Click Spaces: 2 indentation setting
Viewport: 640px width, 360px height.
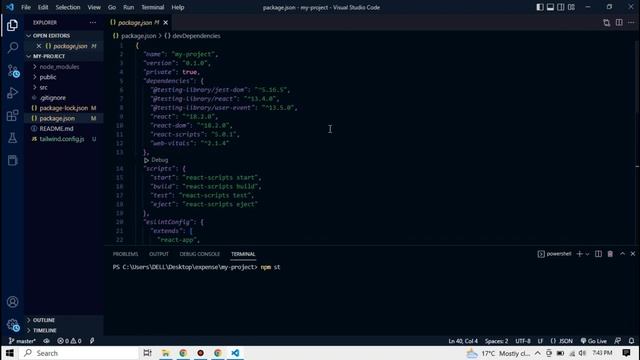(496, 341)
